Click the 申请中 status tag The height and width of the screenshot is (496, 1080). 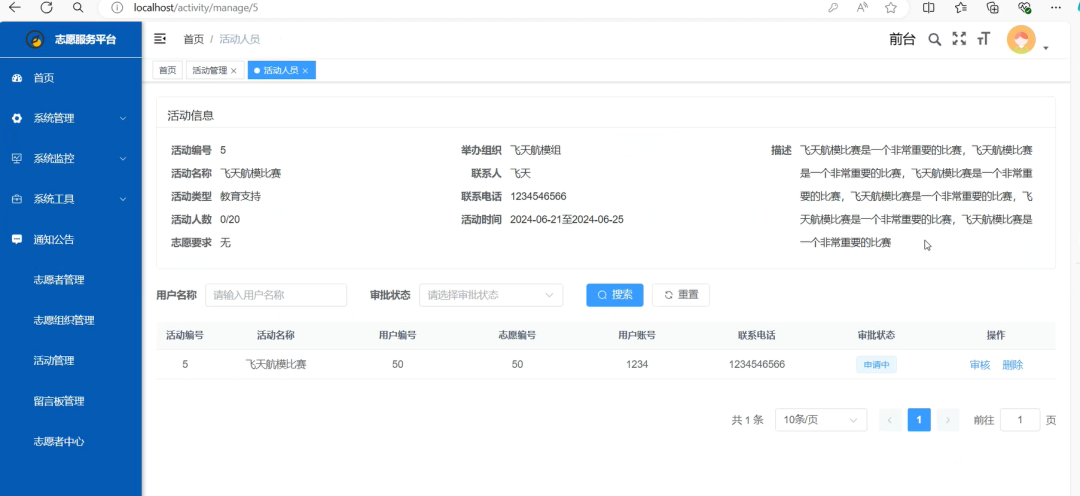coord(876,365)
